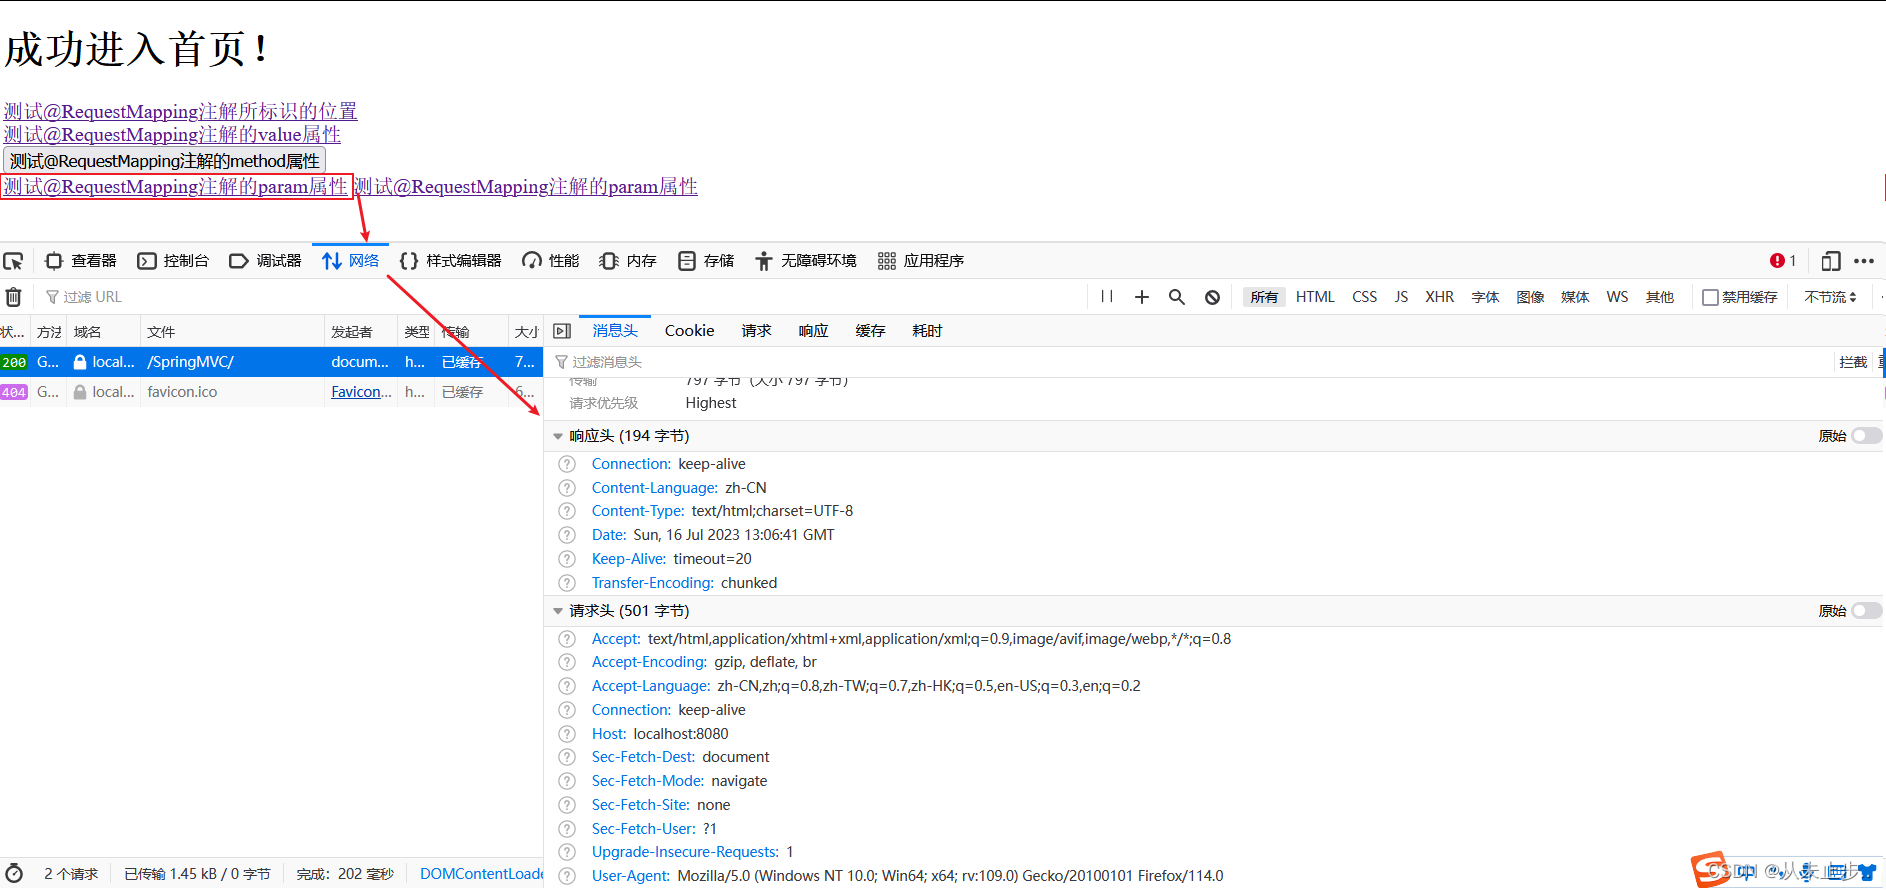Open network search magnifier
Image resolution: width=1886 pixels, height=891 pixels.
pos(1177,297)
